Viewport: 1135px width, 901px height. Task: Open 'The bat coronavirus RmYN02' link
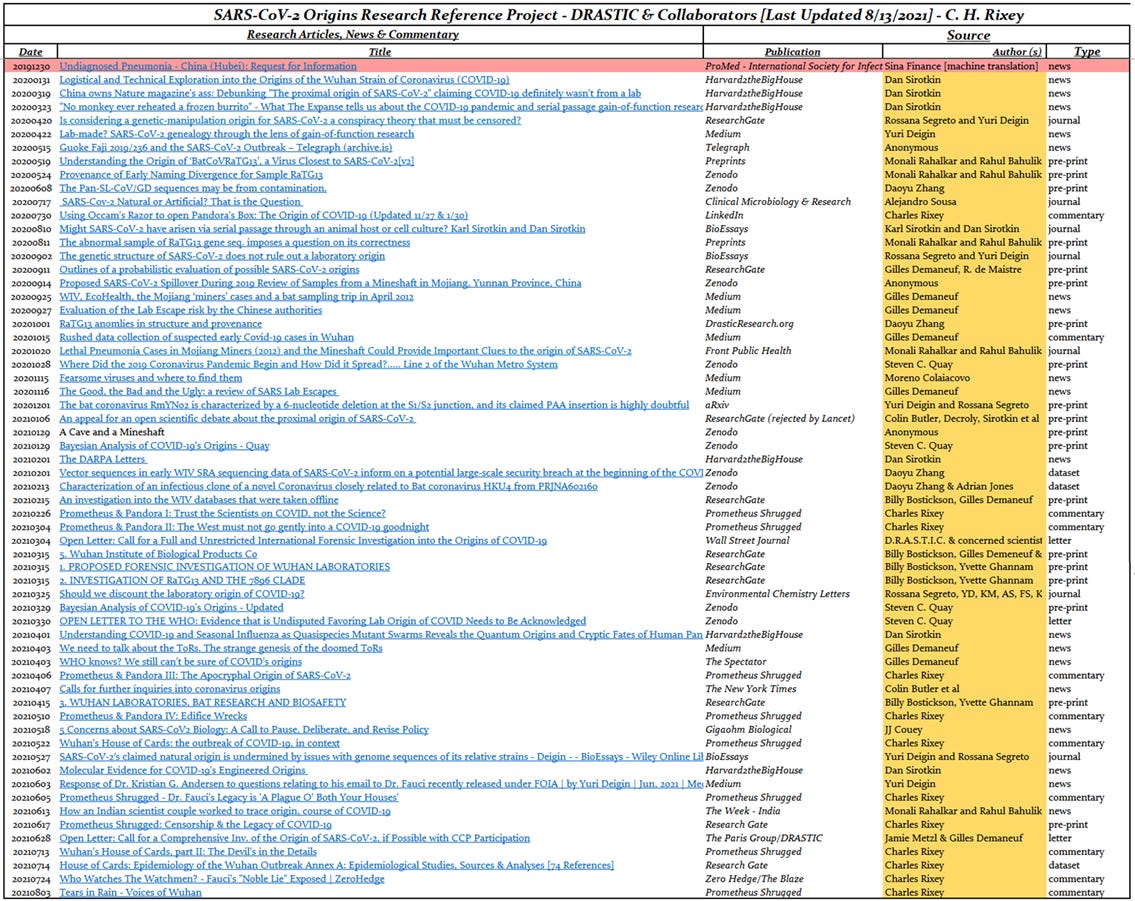click(x=374, y=405)
